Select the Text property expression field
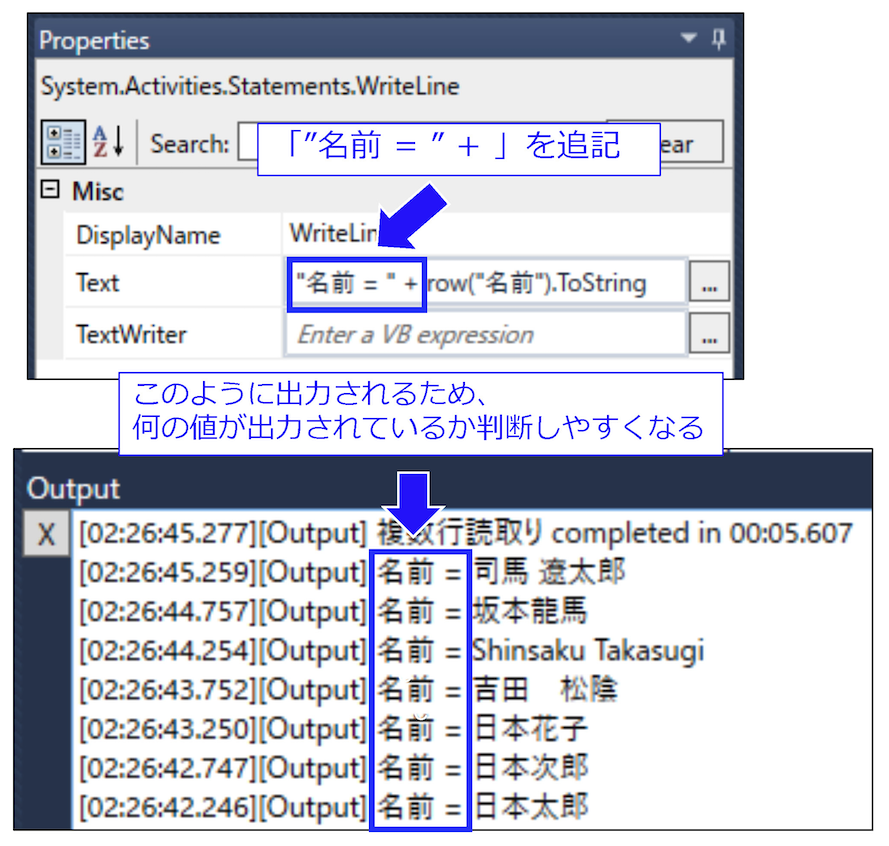 tap(486, 282)
